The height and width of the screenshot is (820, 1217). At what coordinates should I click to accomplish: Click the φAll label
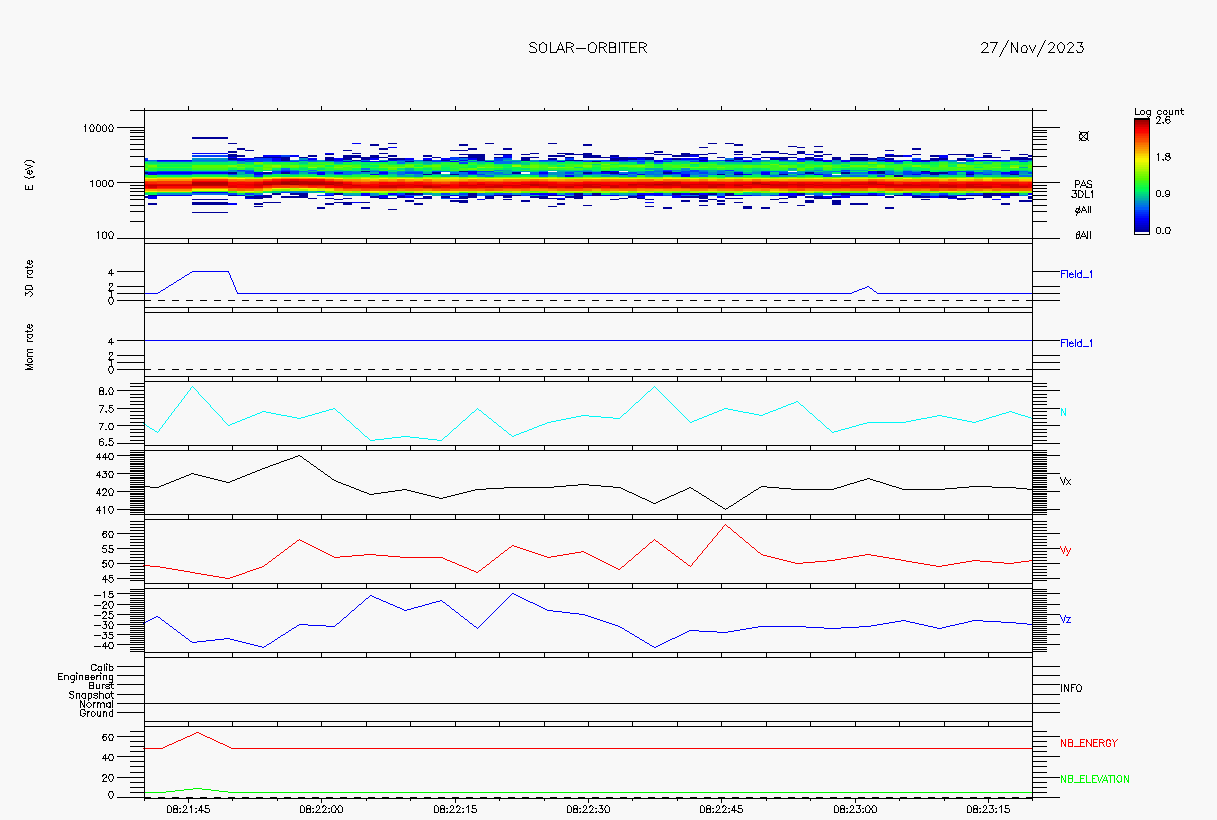[1083, 210]
